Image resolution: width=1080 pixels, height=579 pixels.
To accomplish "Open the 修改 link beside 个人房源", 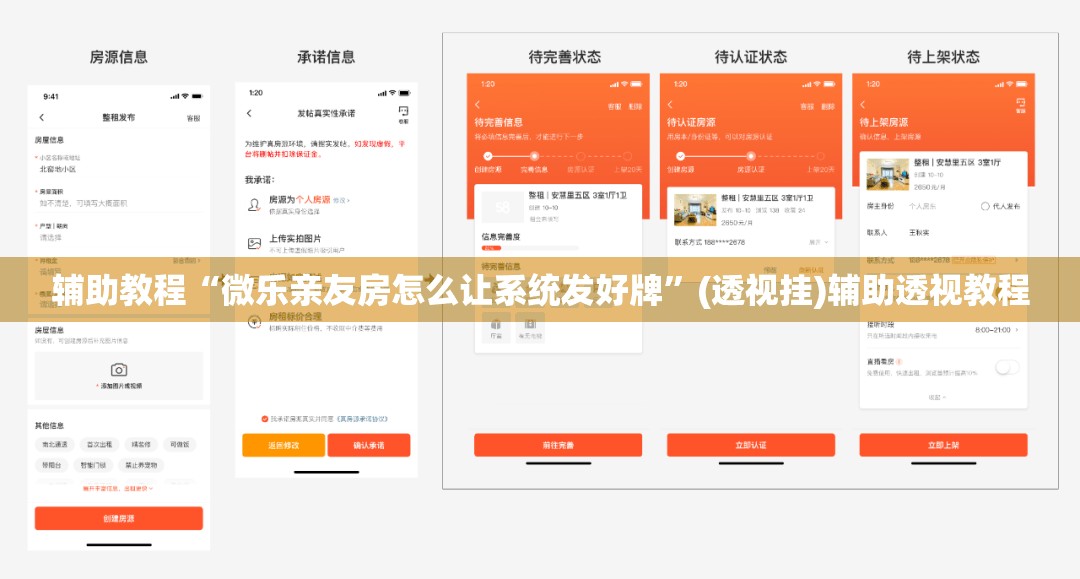I will [342, 200].
